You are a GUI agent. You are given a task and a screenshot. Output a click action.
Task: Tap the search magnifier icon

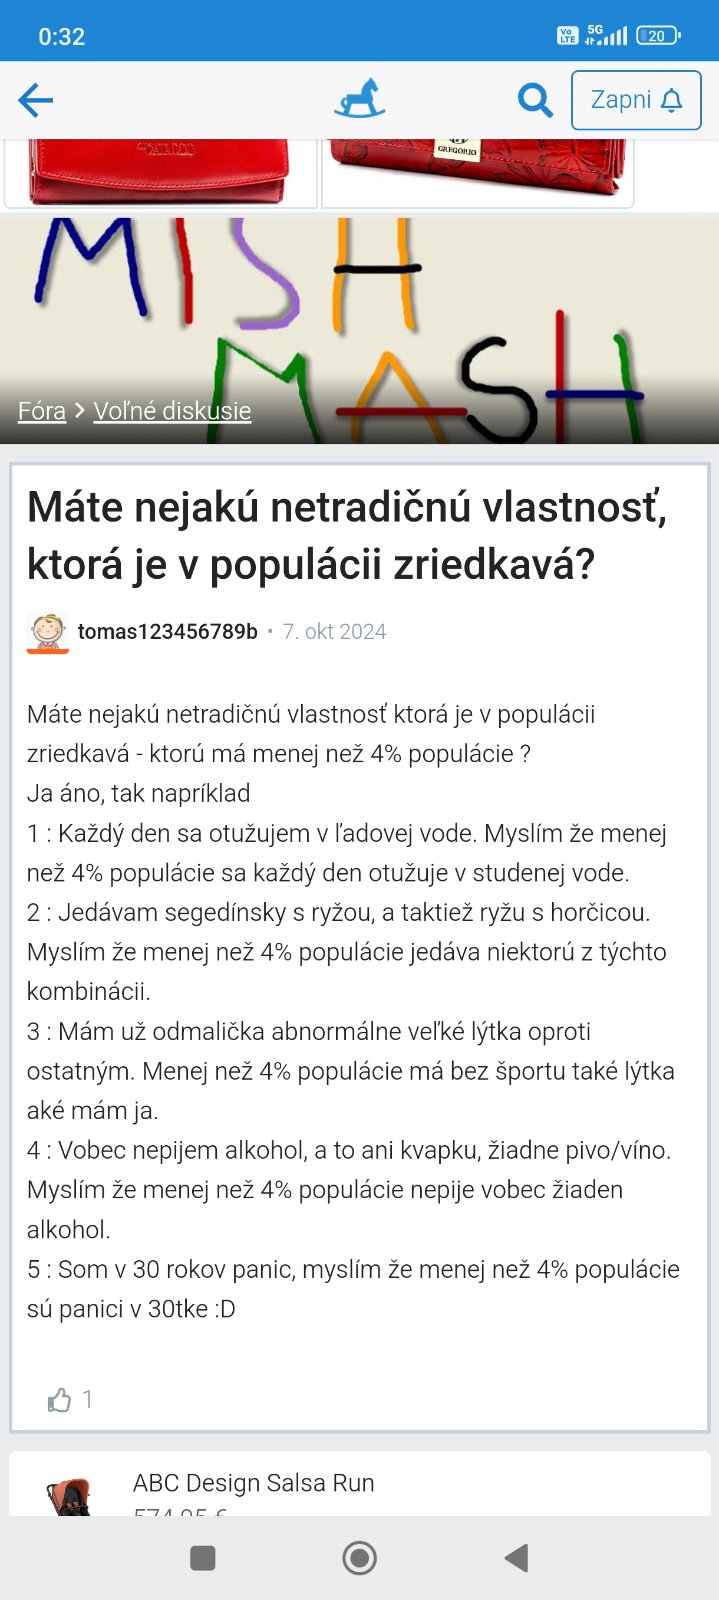point(535,100)
